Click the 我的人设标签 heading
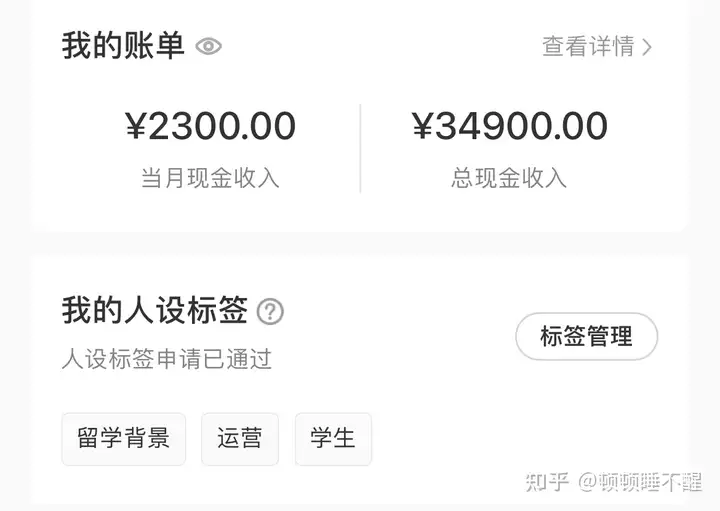 [x=155, y=311]
